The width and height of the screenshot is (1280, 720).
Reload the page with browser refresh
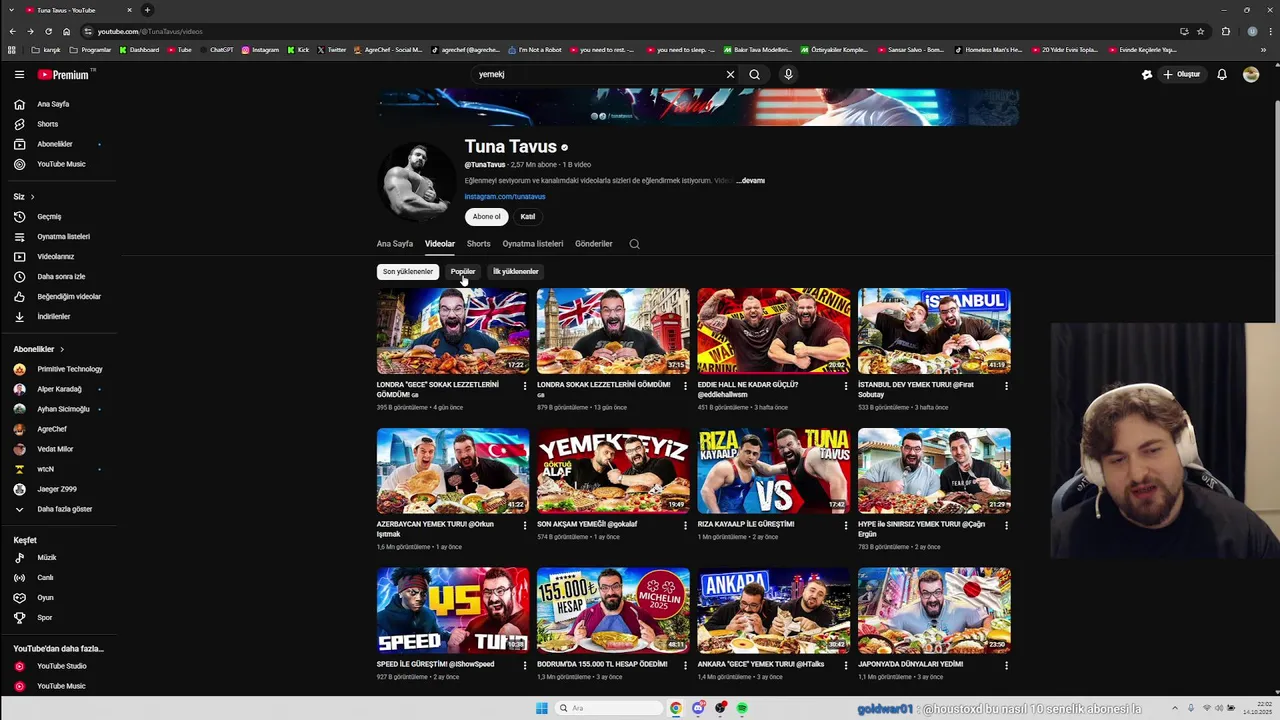coord(48,31)
